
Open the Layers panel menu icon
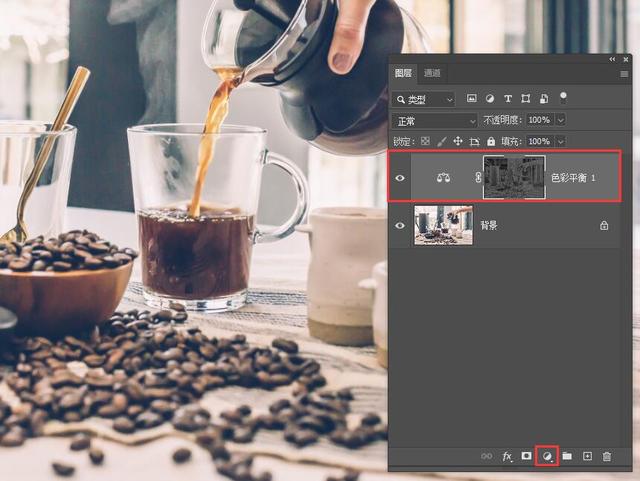pos(624,74)
